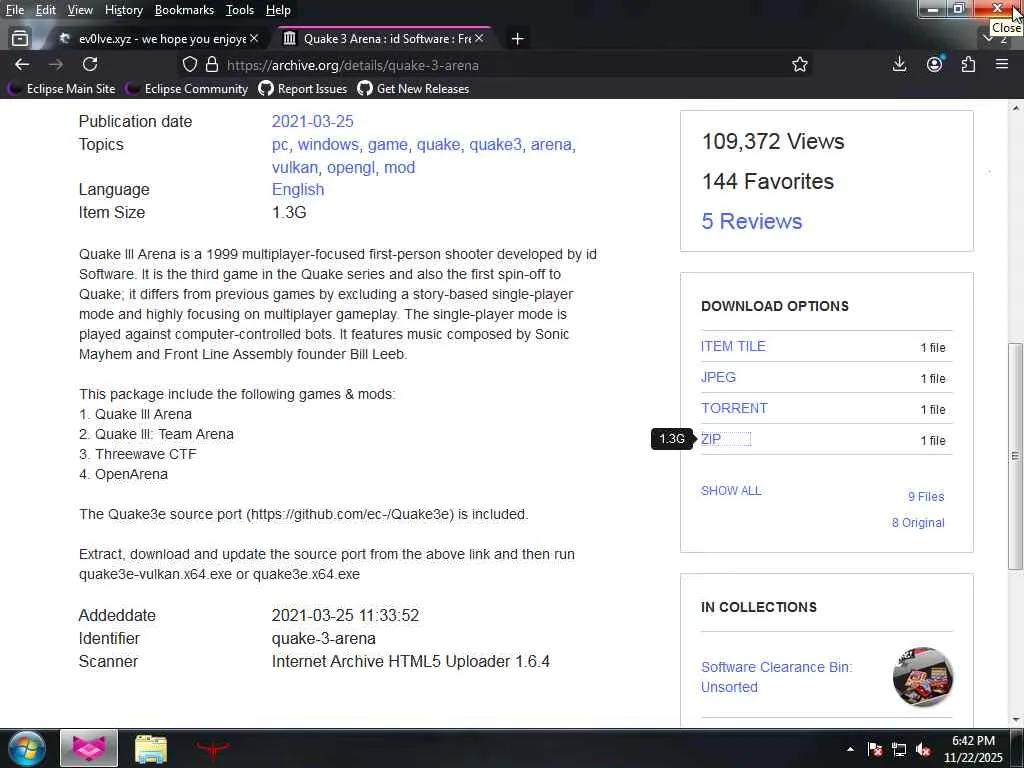Open the account profile icon
The image size is (1024, 768).
pos(935,64)
